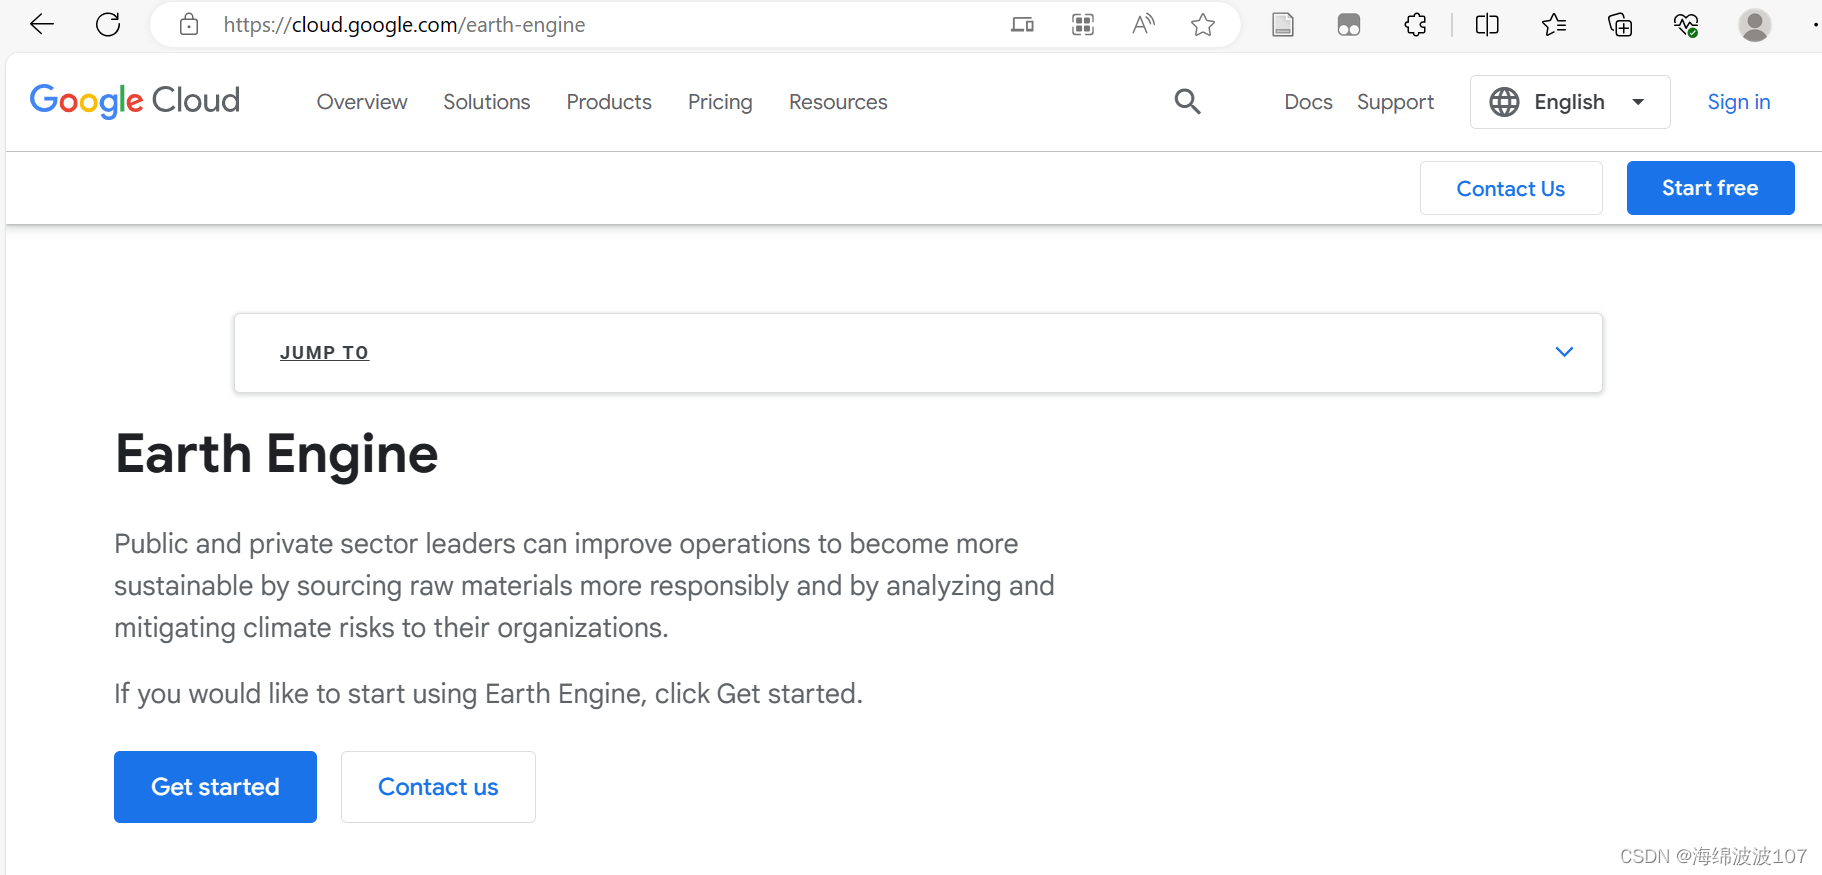
Task: Open the Resources menu
Action: point(838,102)
